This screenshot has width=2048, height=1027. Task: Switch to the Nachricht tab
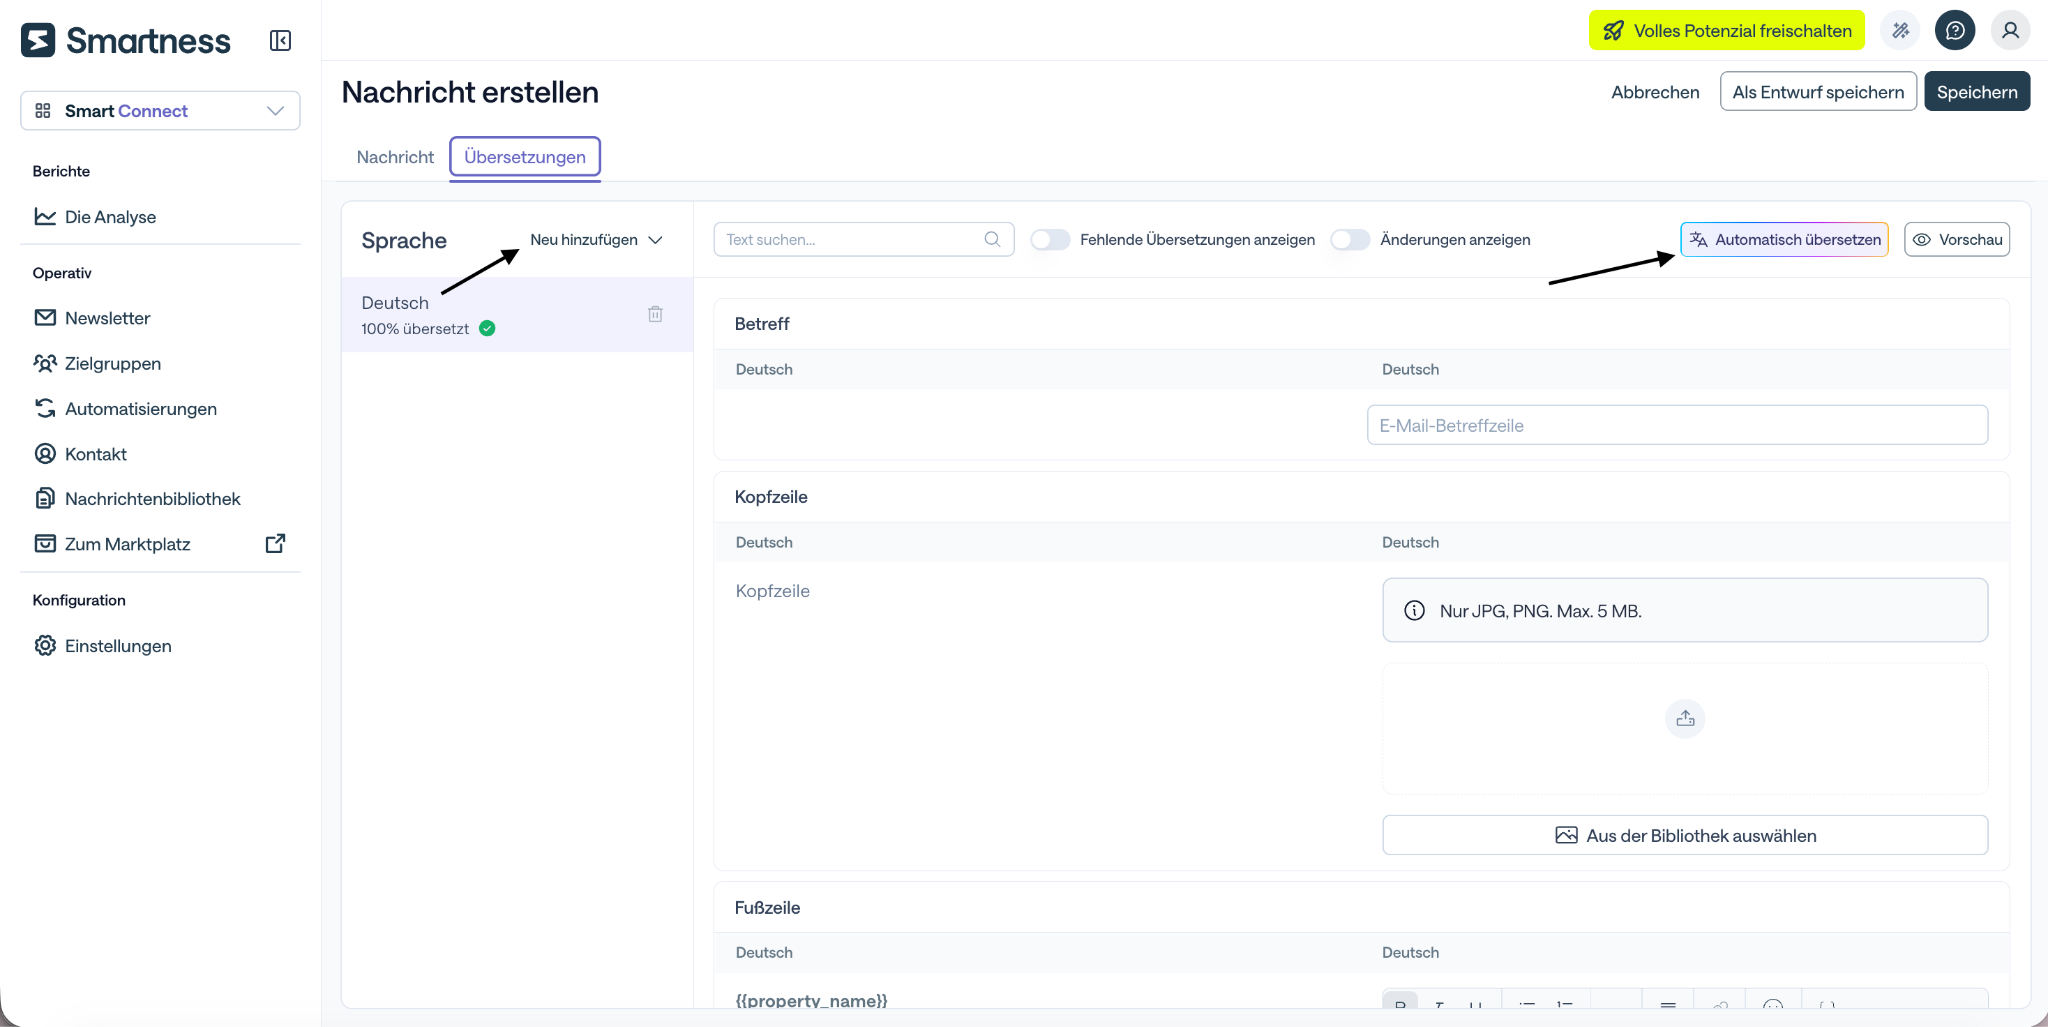pos(395,157)
